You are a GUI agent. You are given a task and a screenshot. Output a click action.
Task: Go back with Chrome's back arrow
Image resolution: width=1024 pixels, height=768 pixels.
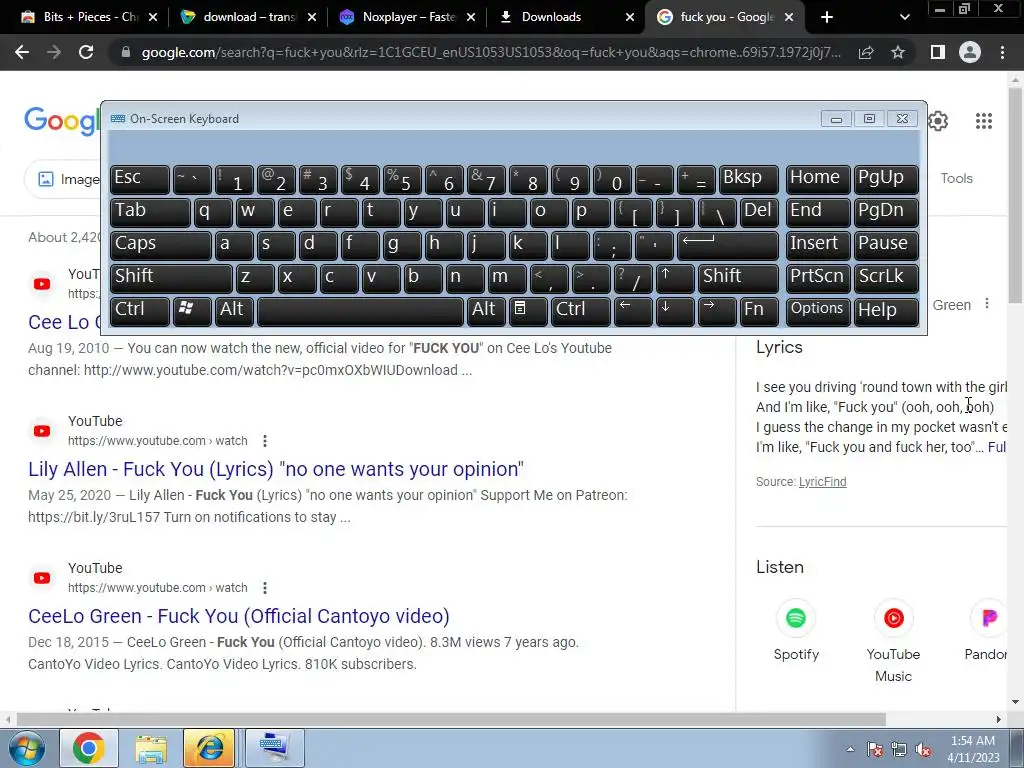[x=22, y=52]
